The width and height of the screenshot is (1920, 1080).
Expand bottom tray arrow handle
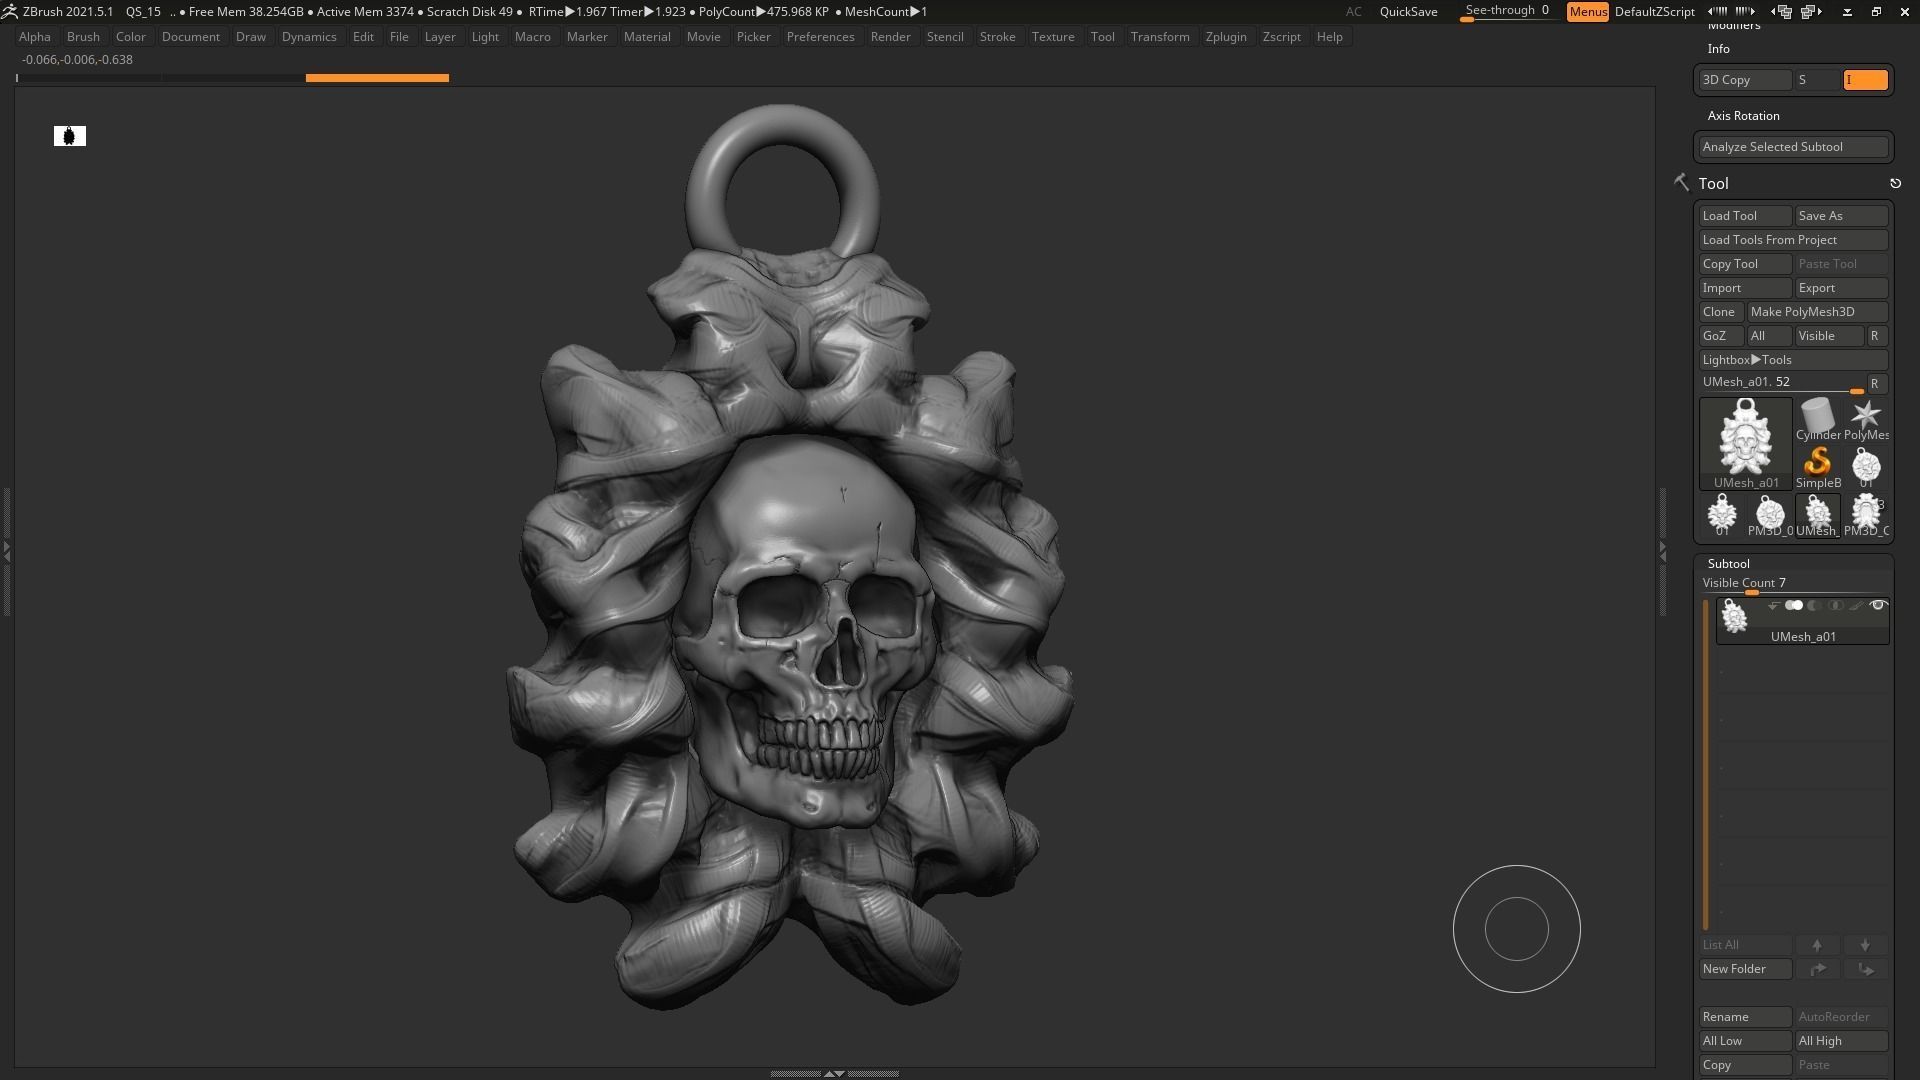pyautogui.click(x=833, y=1073)
